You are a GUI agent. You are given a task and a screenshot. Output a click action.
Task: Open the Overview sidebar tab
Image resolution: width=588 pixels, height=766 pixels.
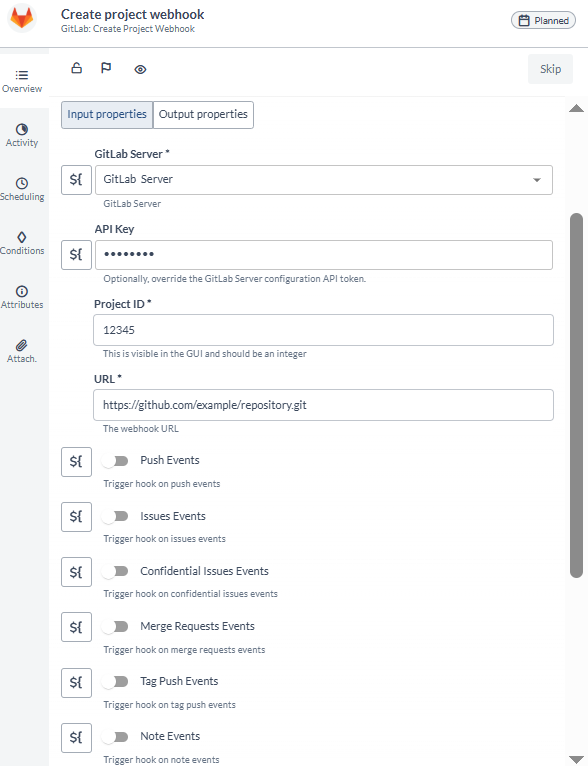point(22,81)
